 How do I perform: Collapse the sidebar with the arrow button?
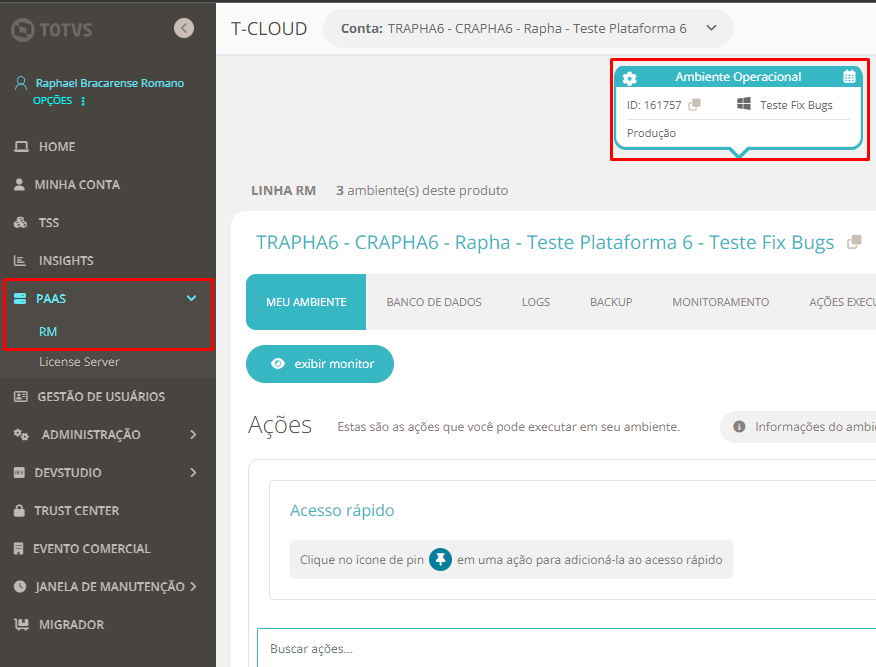click(x=184, y=28)
